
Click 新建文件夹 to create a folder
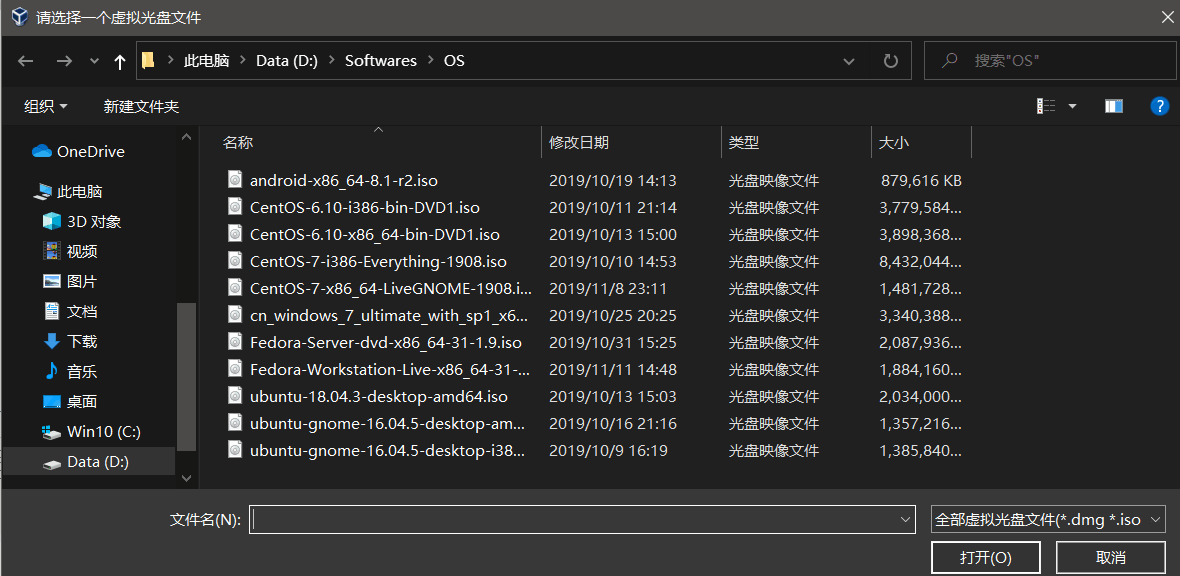[141, 106]
